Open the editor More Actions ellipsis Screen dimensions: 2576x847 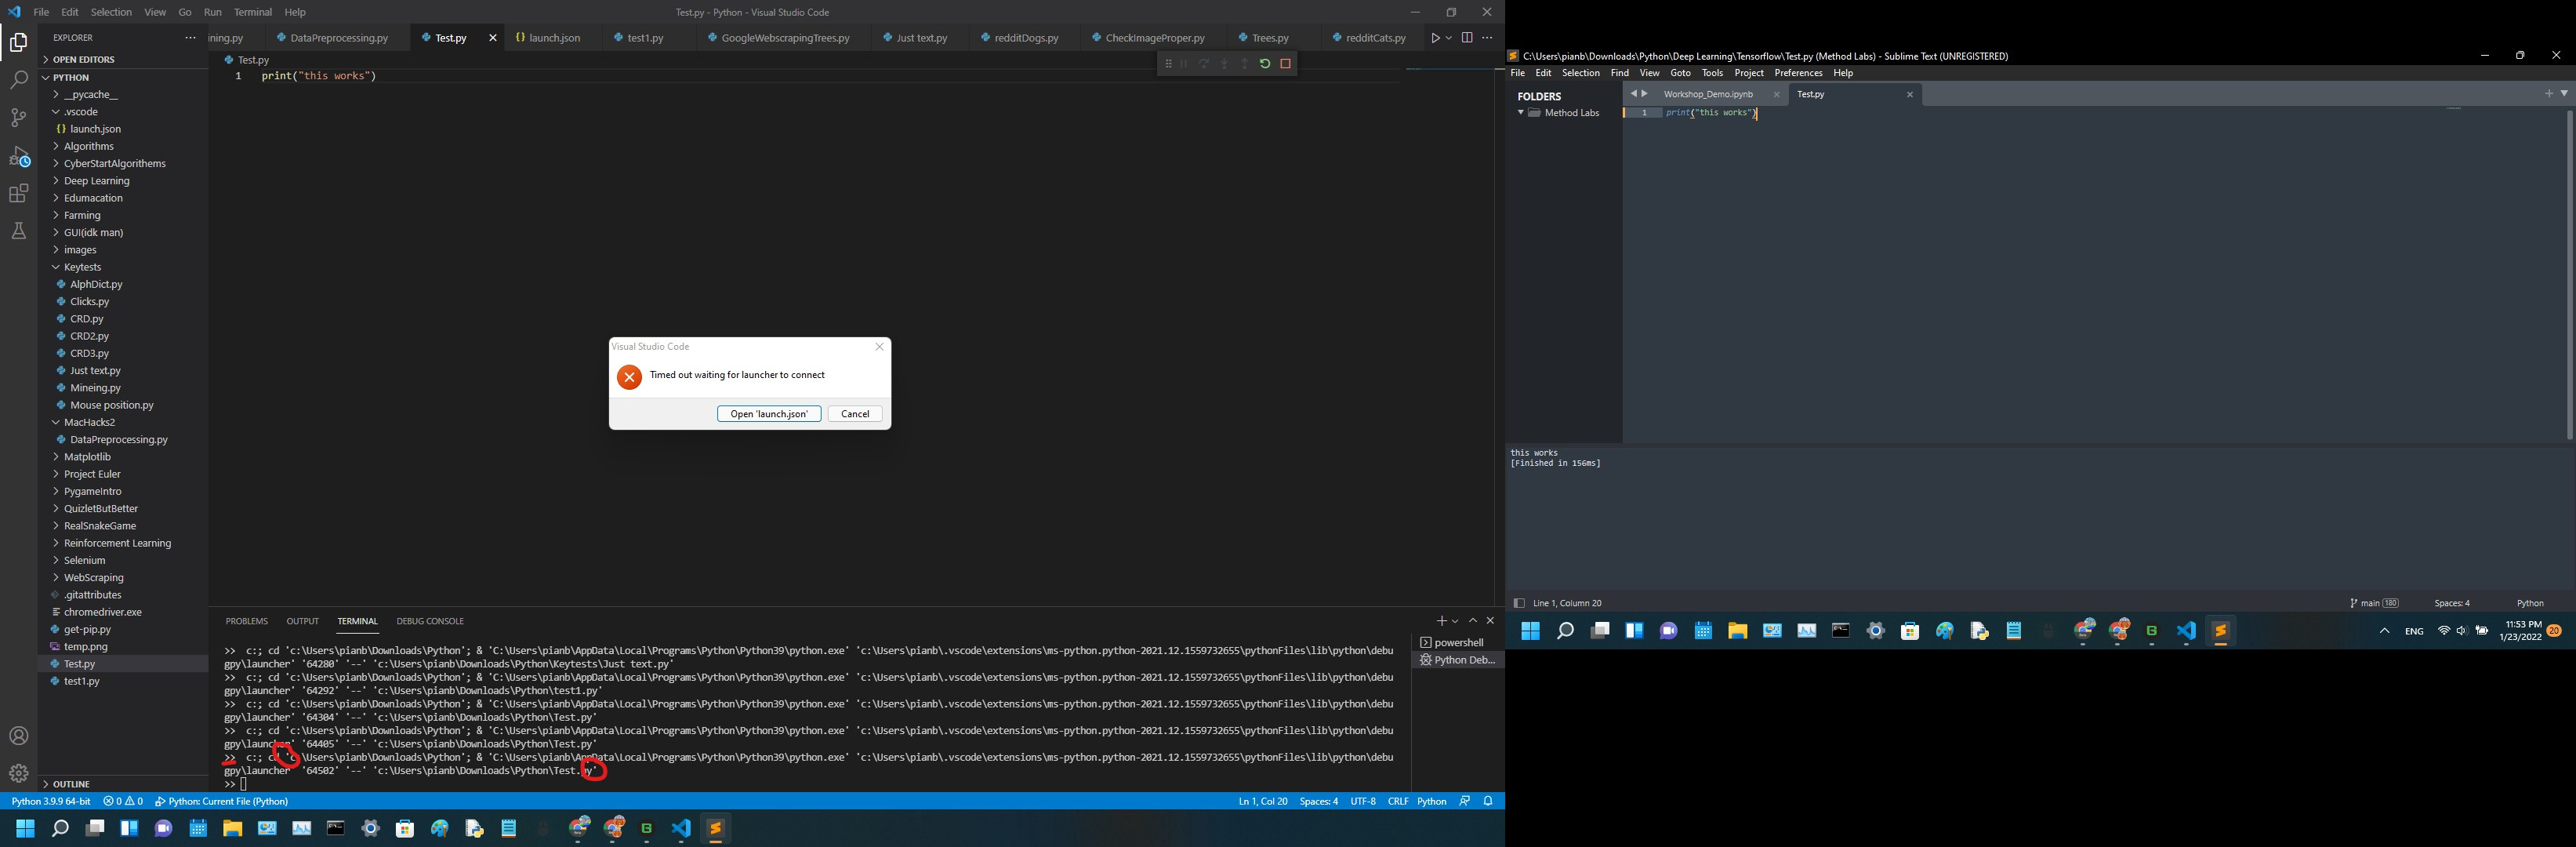pyautogui.click(x=1488, y=38)
